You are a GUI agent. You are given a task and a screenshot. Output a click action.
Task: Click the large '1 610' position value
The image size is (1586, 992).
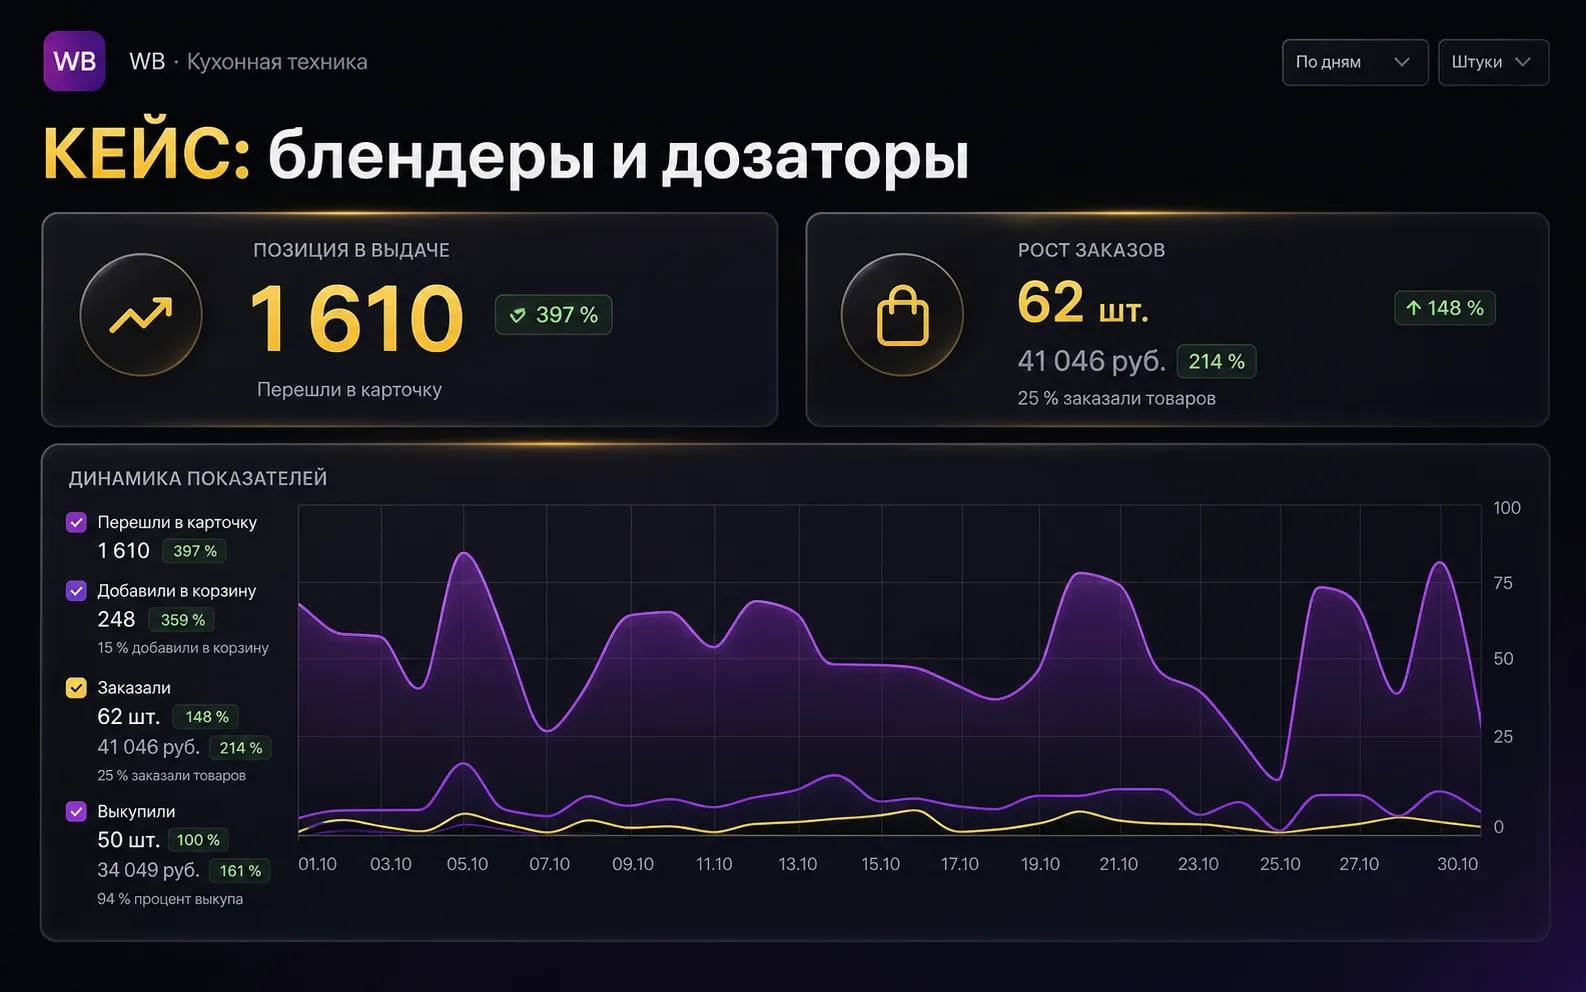pos(357,319)
